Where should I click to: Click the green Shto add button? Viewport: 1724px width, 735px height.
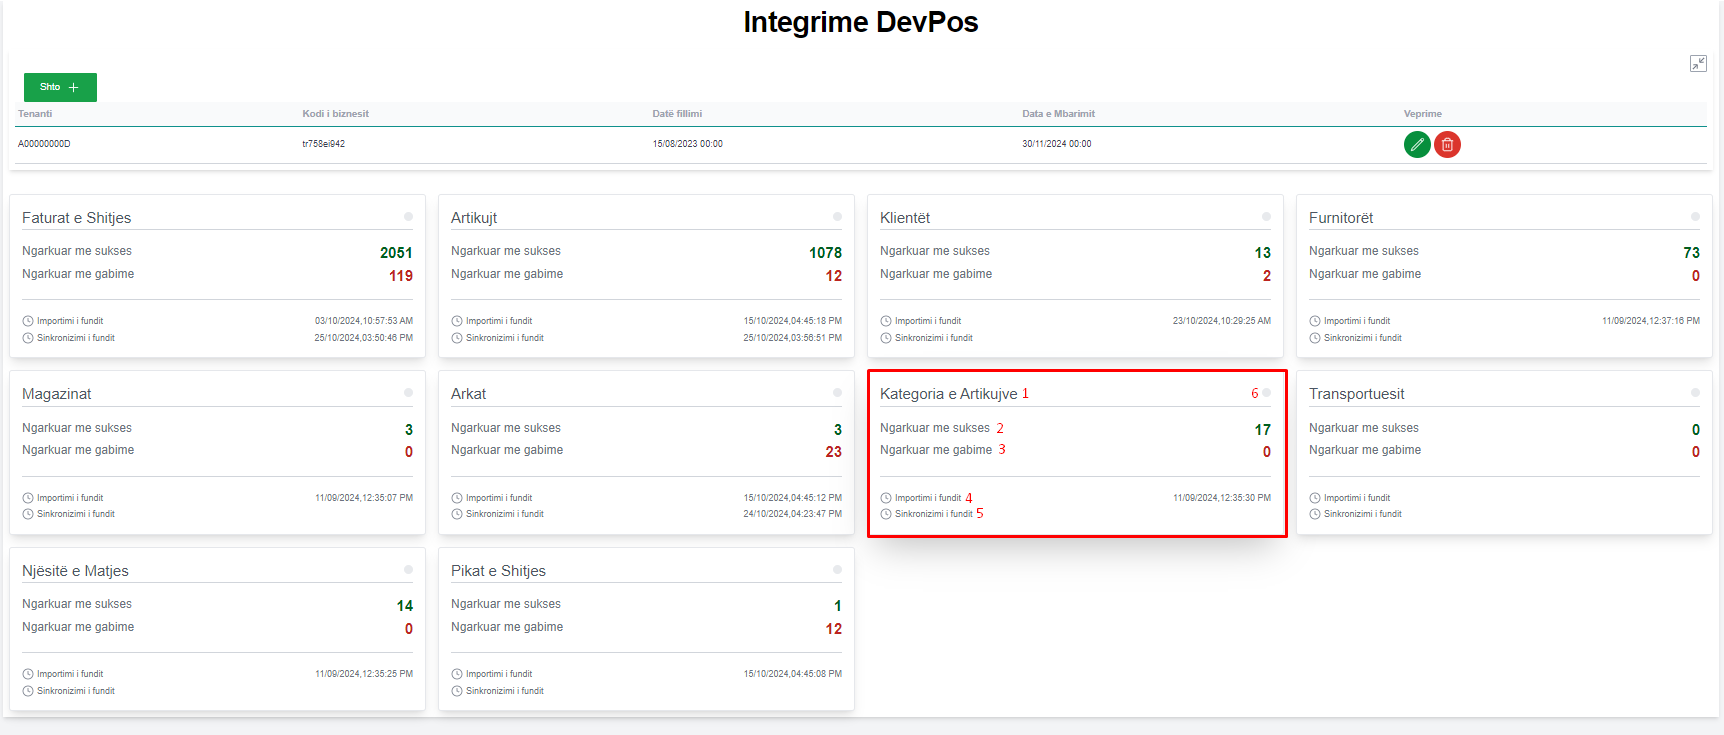click(x=60, y=87)
